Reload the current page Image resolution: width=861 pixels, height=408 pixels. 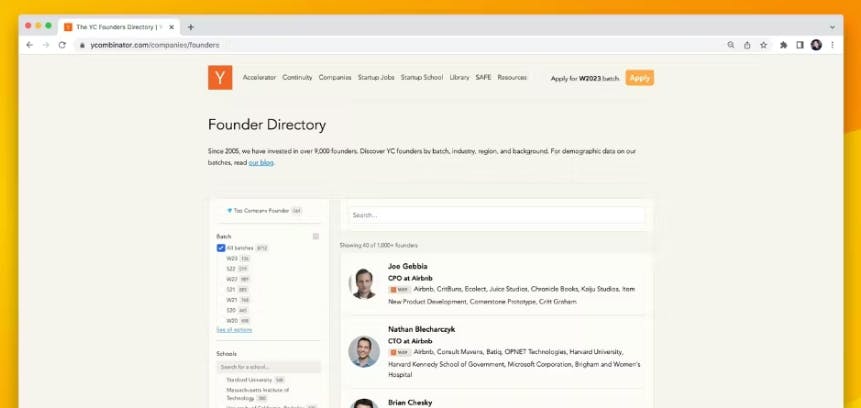click(x=62, y=45)
